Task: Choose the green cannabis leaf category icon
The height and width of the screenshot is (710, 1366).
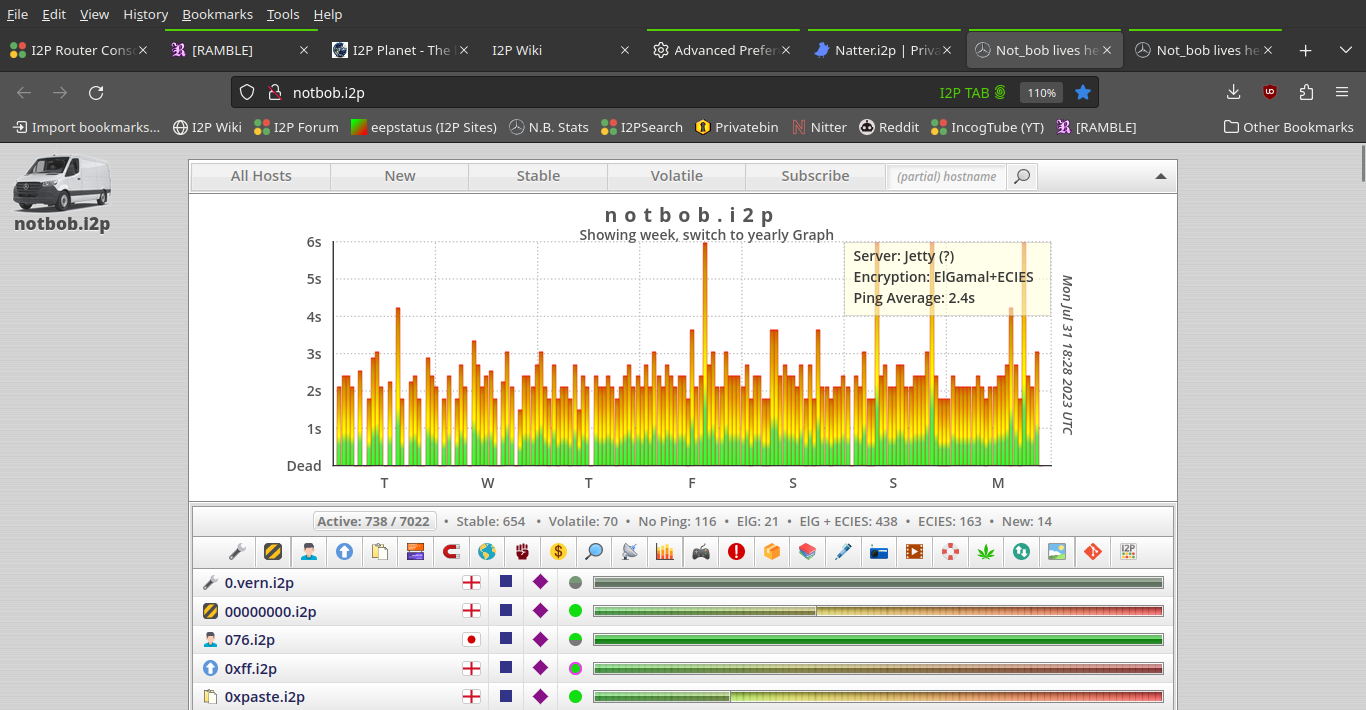Action: pyautogui.click(x=987, y=551)
